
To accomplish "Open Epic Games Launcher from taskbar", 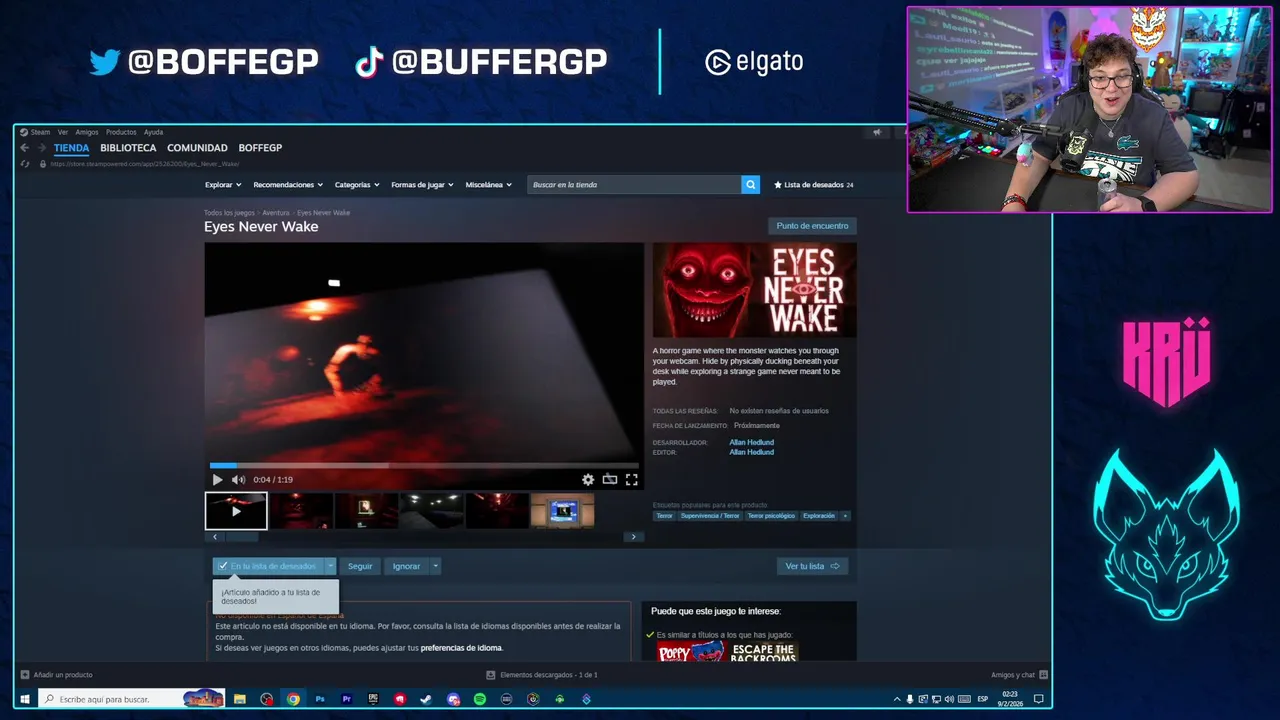I will click(x=373, y=699).
